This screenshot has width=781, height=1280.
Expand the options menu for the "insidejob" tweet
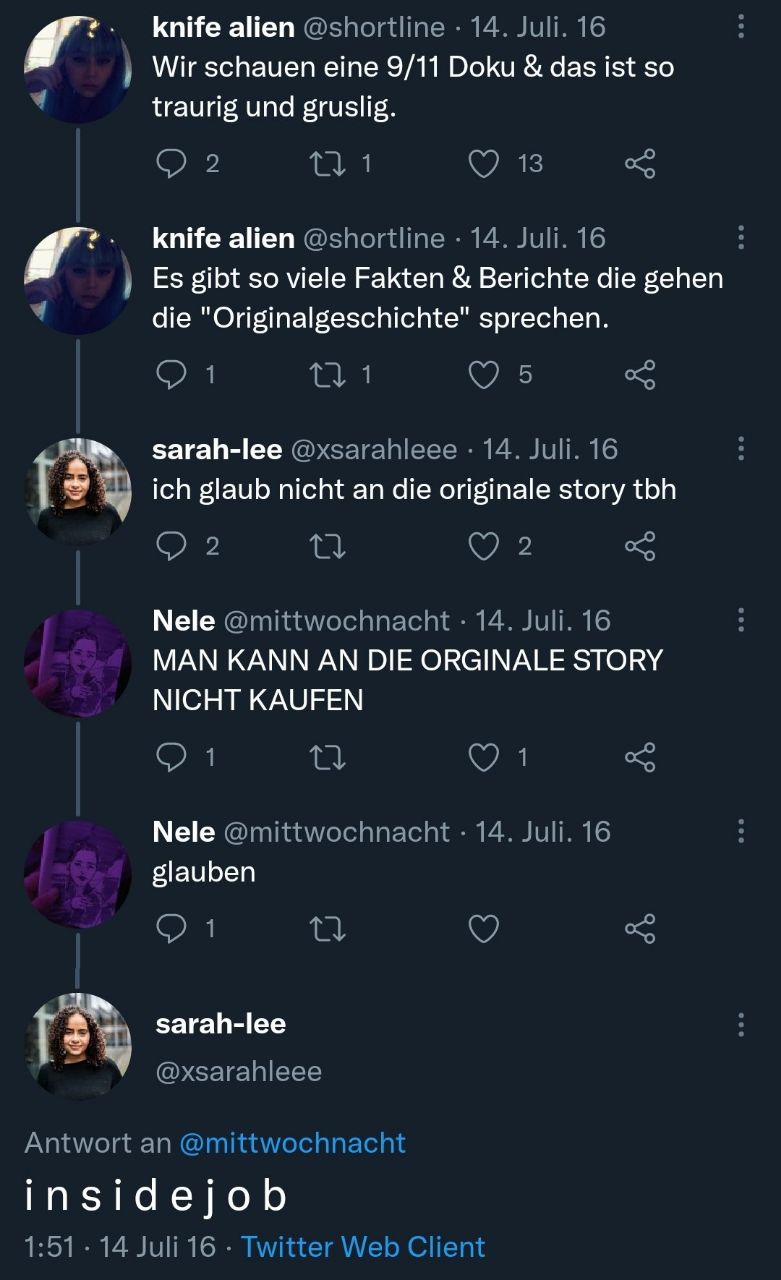click(741, 1024)
